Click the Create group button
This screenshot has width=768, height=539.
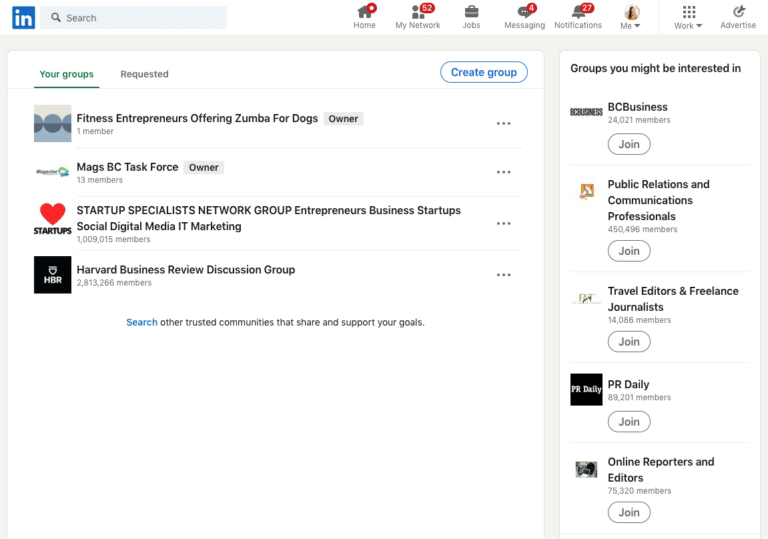[484, 72]
